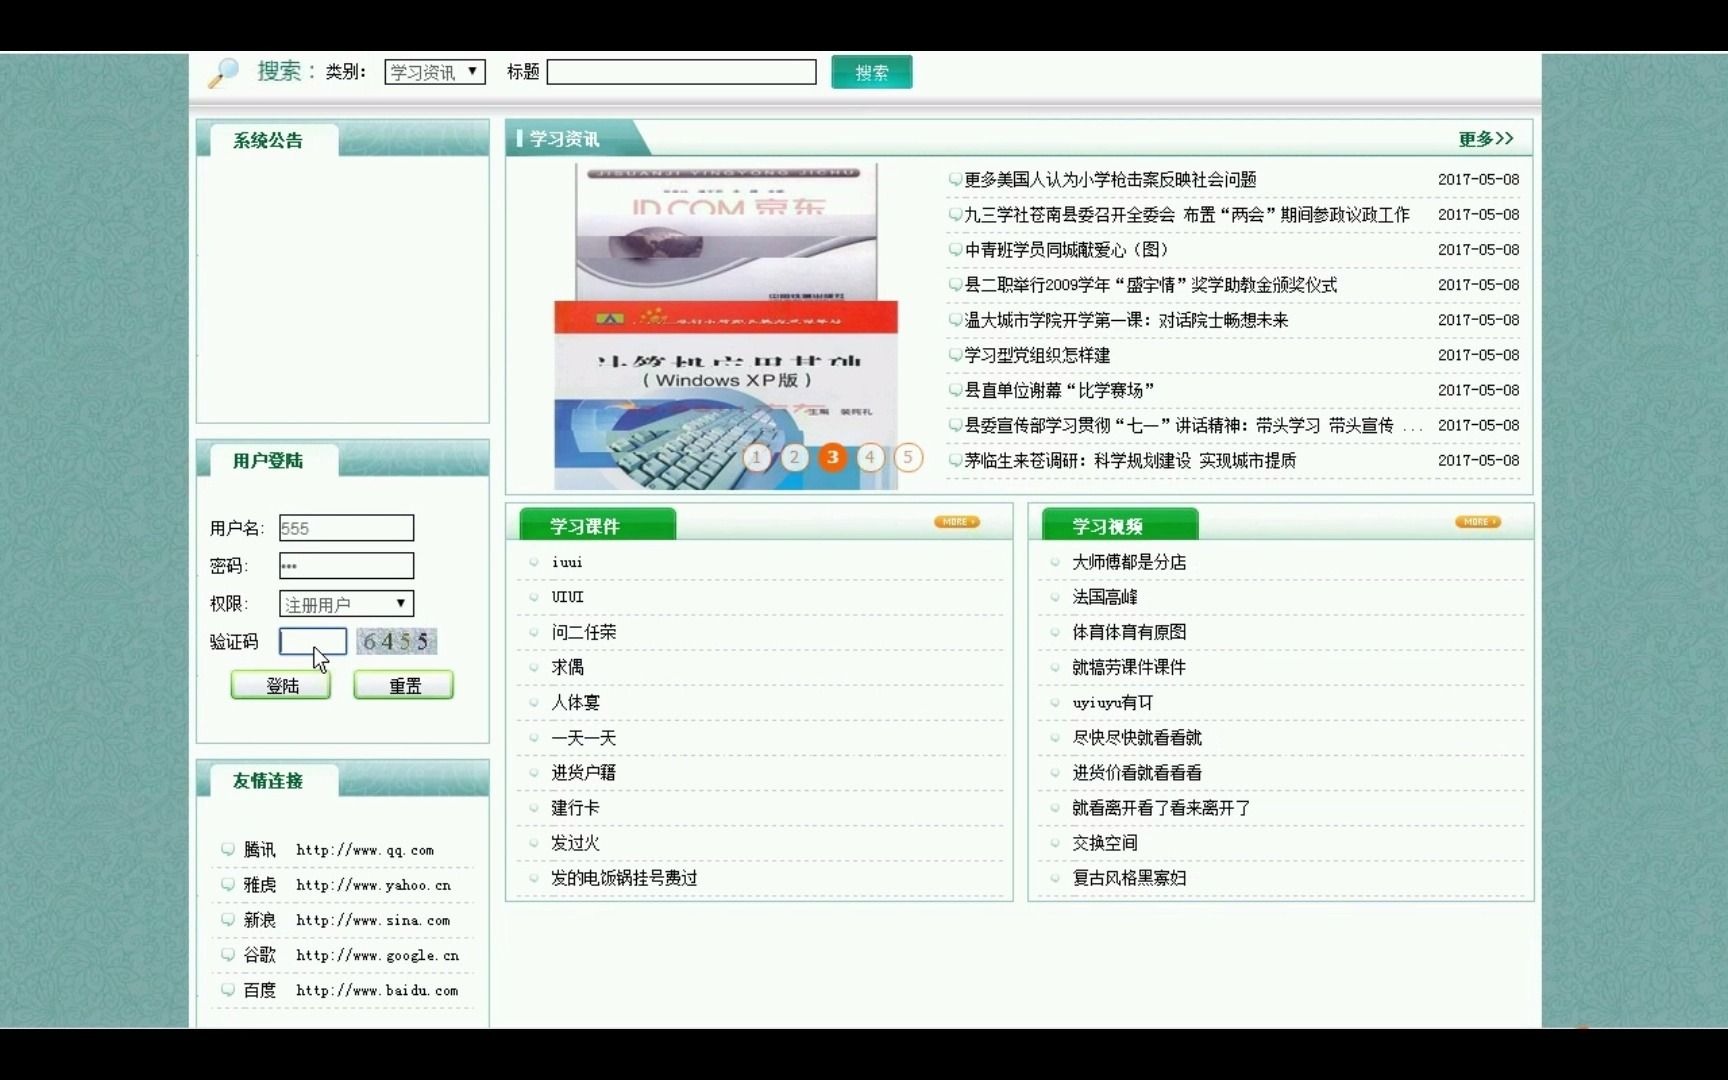This screenshot has height=1080, width=1728.
Task: Open video item 复古风格黑寡妇
Action: pos(1129,878)
